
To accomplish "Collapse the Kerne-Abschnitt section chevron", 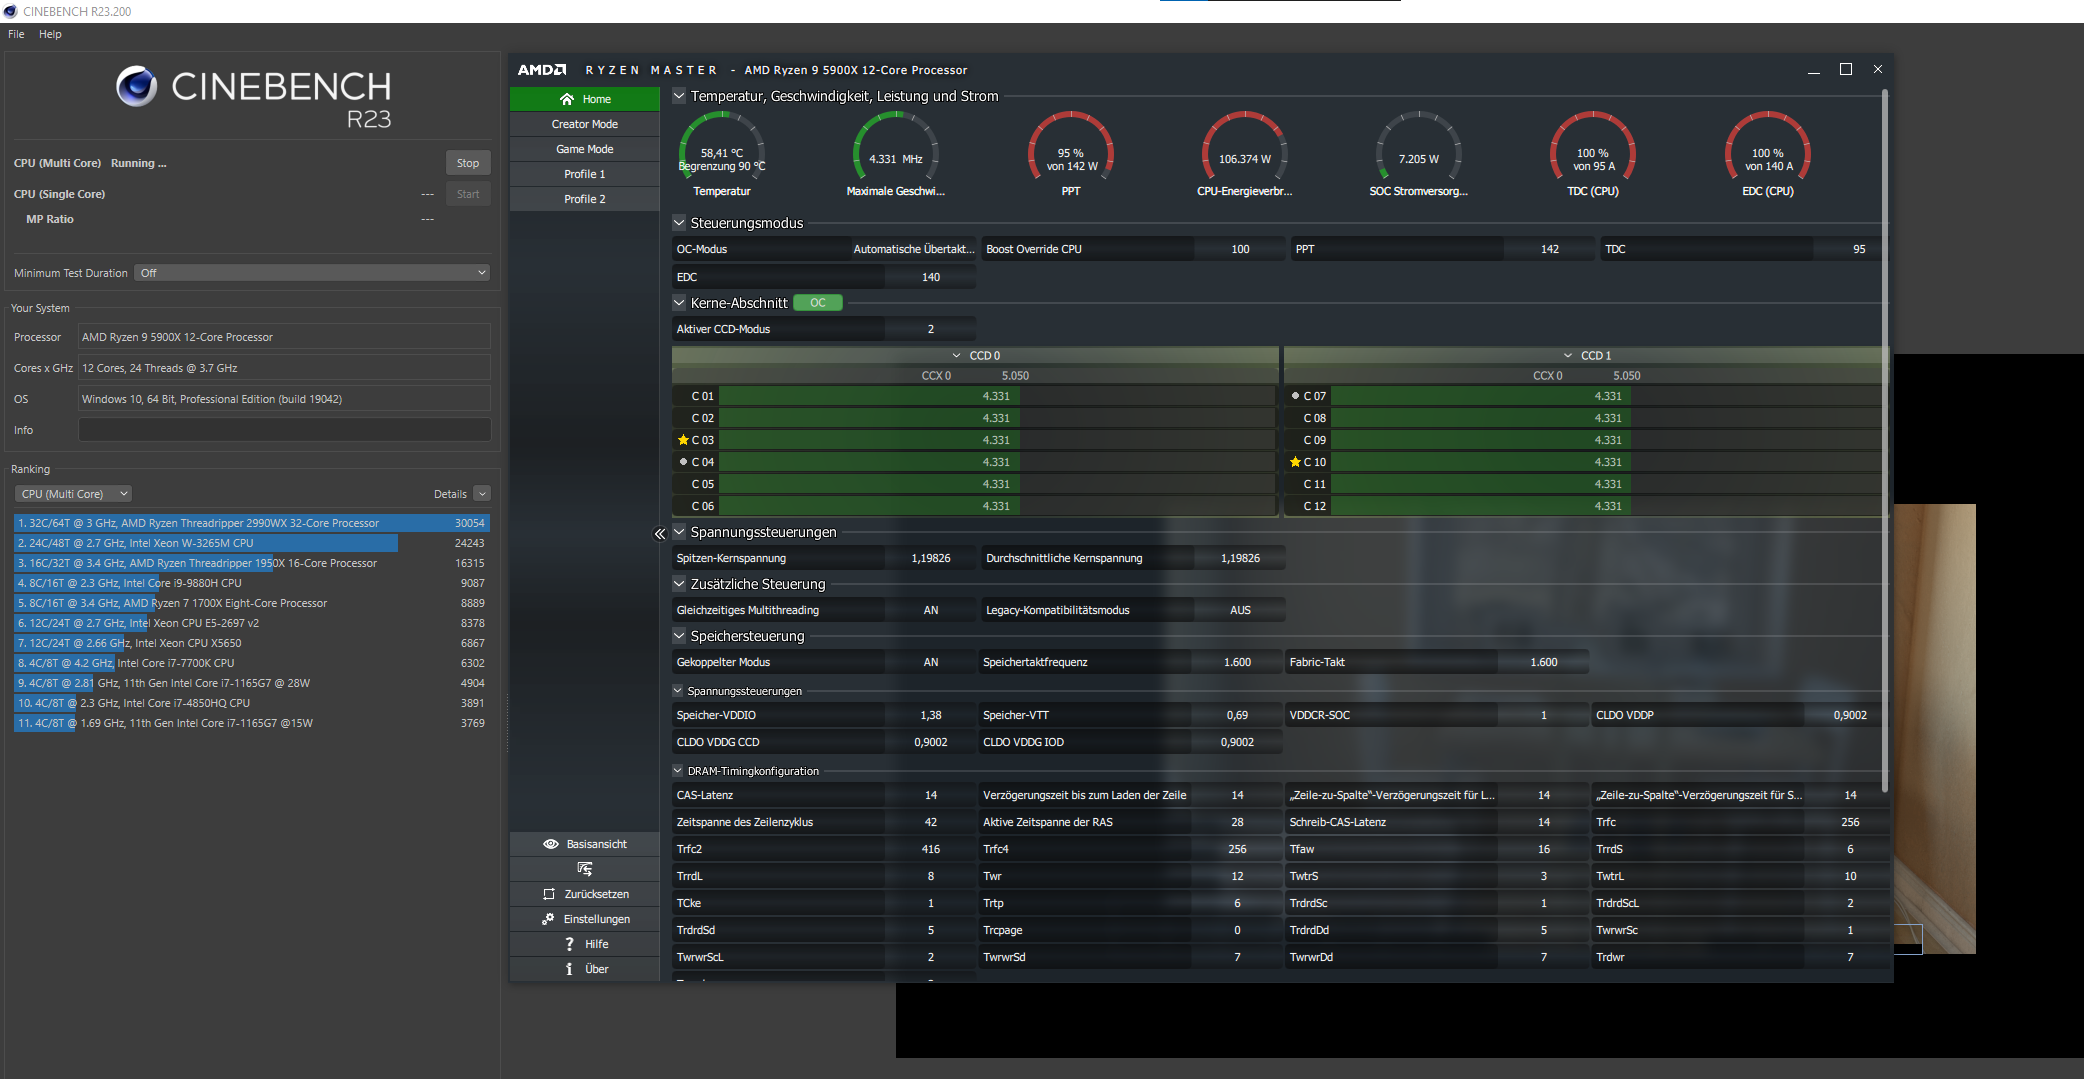I will [679, 303].
